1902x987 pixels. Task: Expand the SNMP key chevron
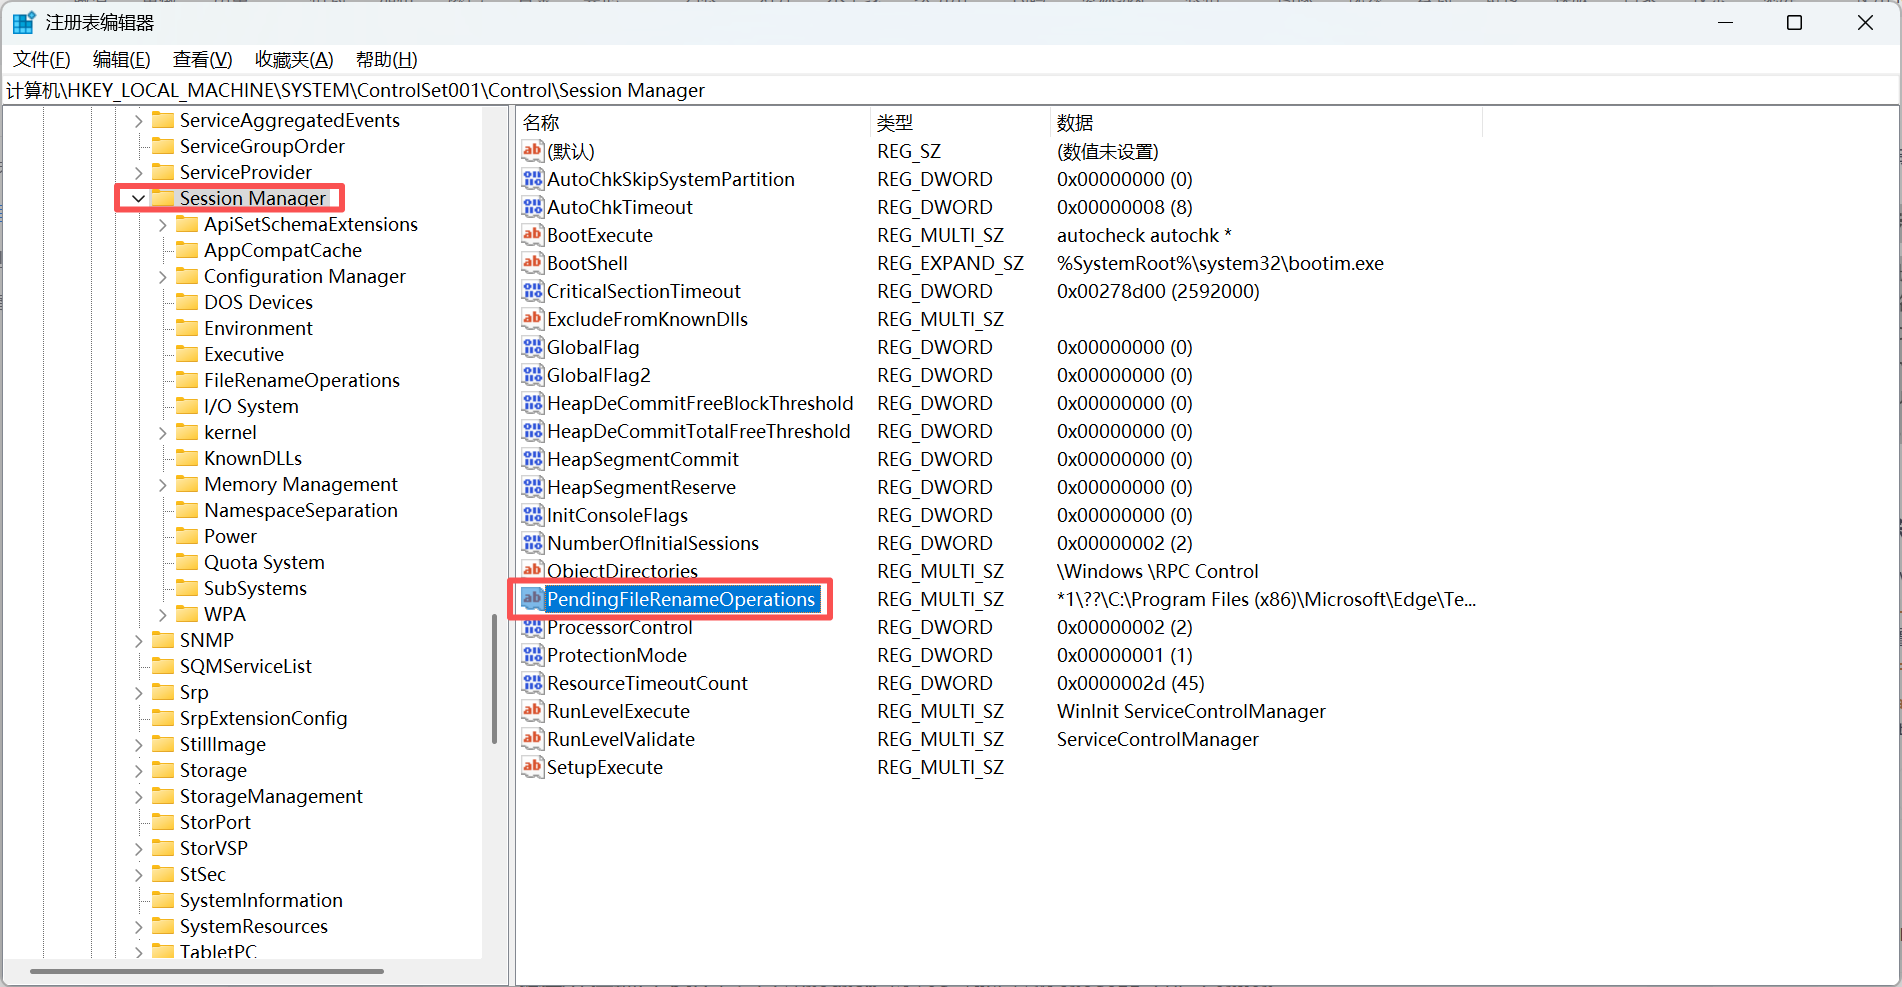[138, 640]
